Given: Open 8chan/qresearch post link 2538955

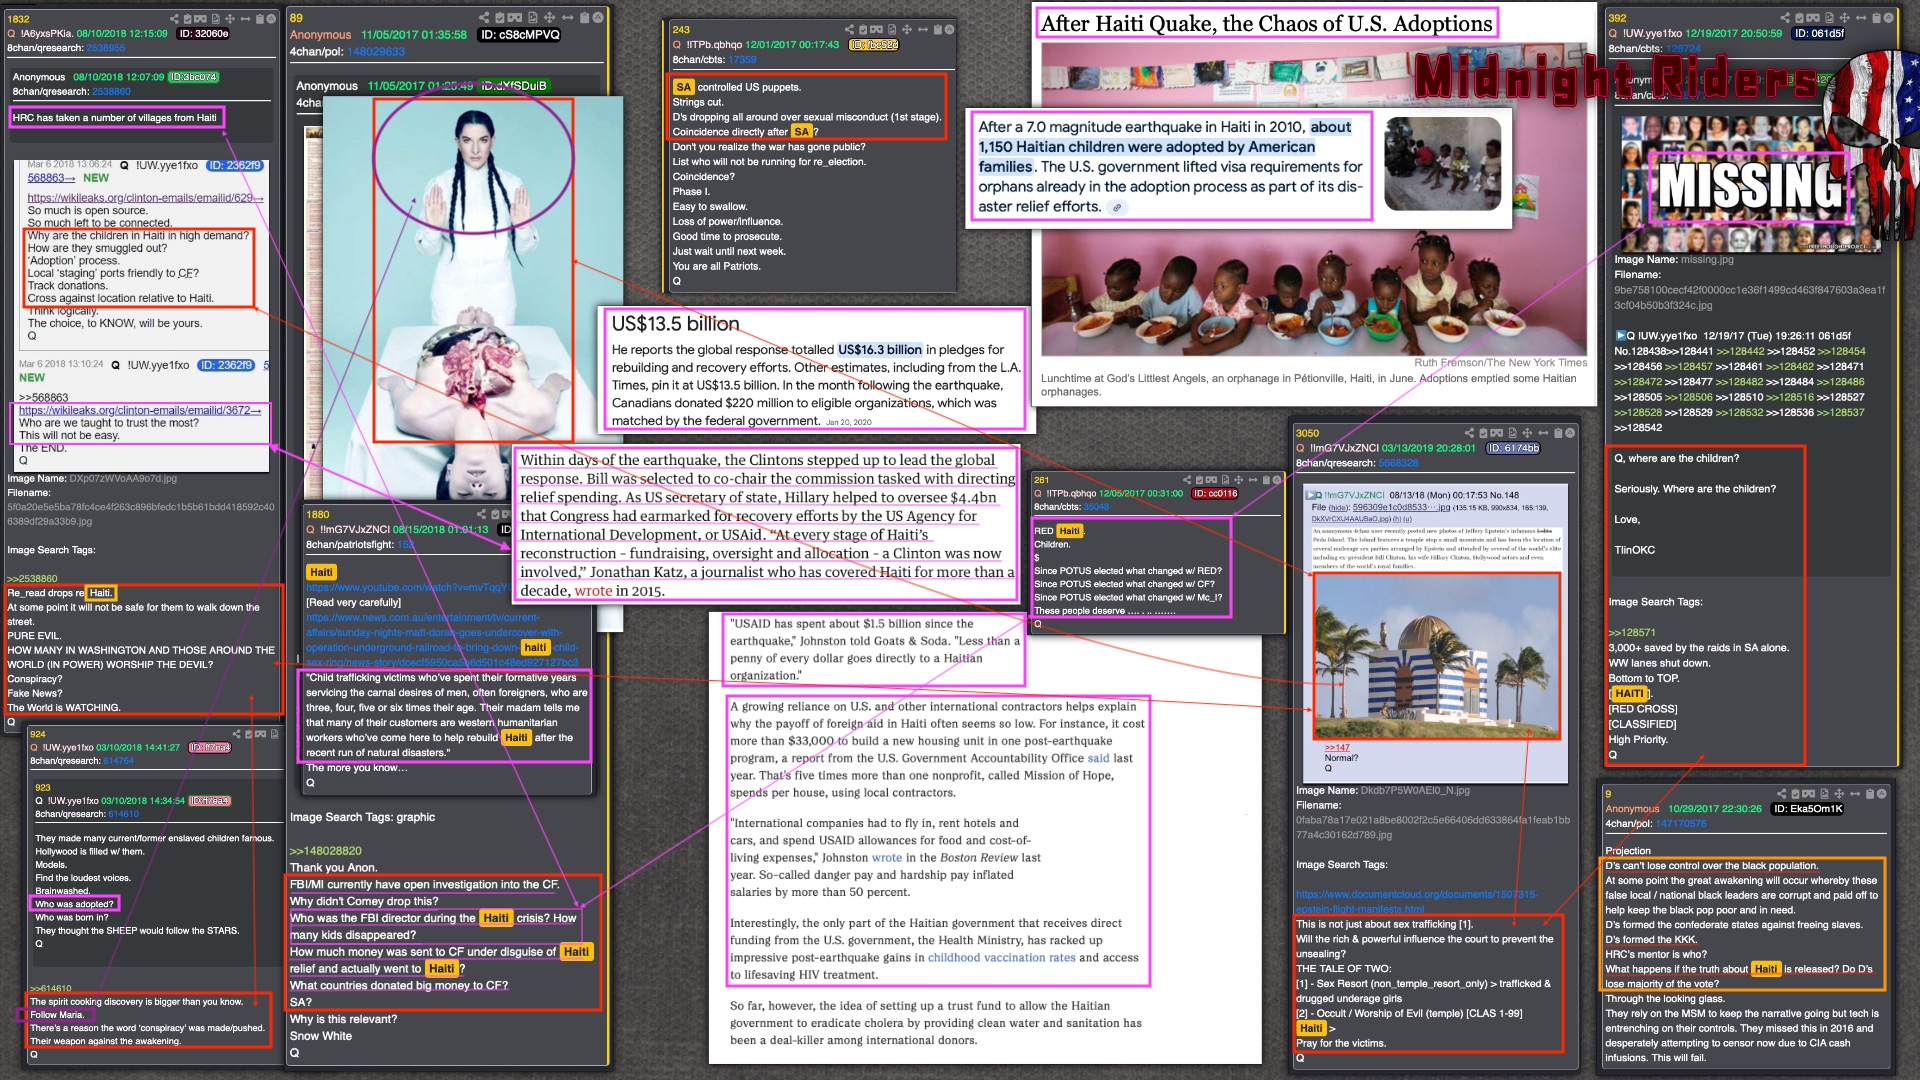Looking at the screenshot, I should tap(105, 47).
